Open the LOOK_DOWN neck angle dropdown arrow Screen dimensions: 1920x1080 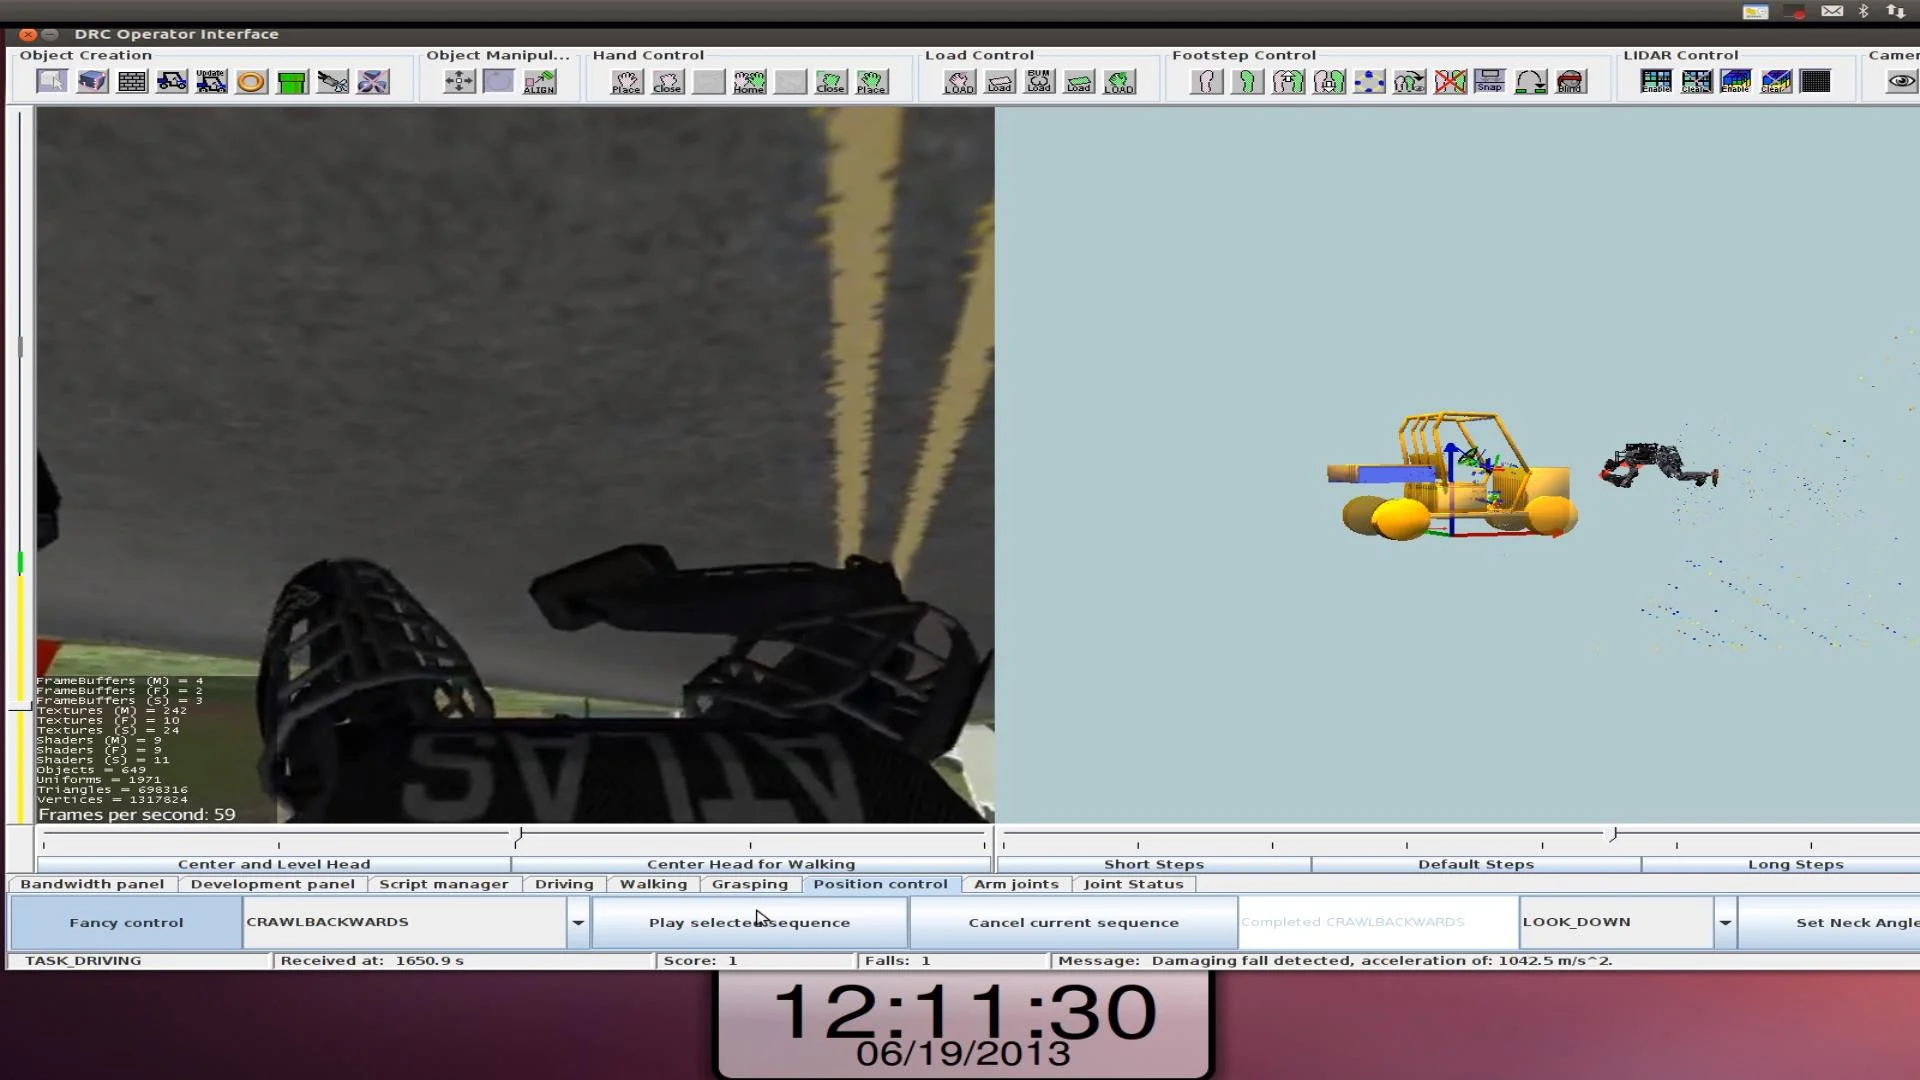[1725, 922]
